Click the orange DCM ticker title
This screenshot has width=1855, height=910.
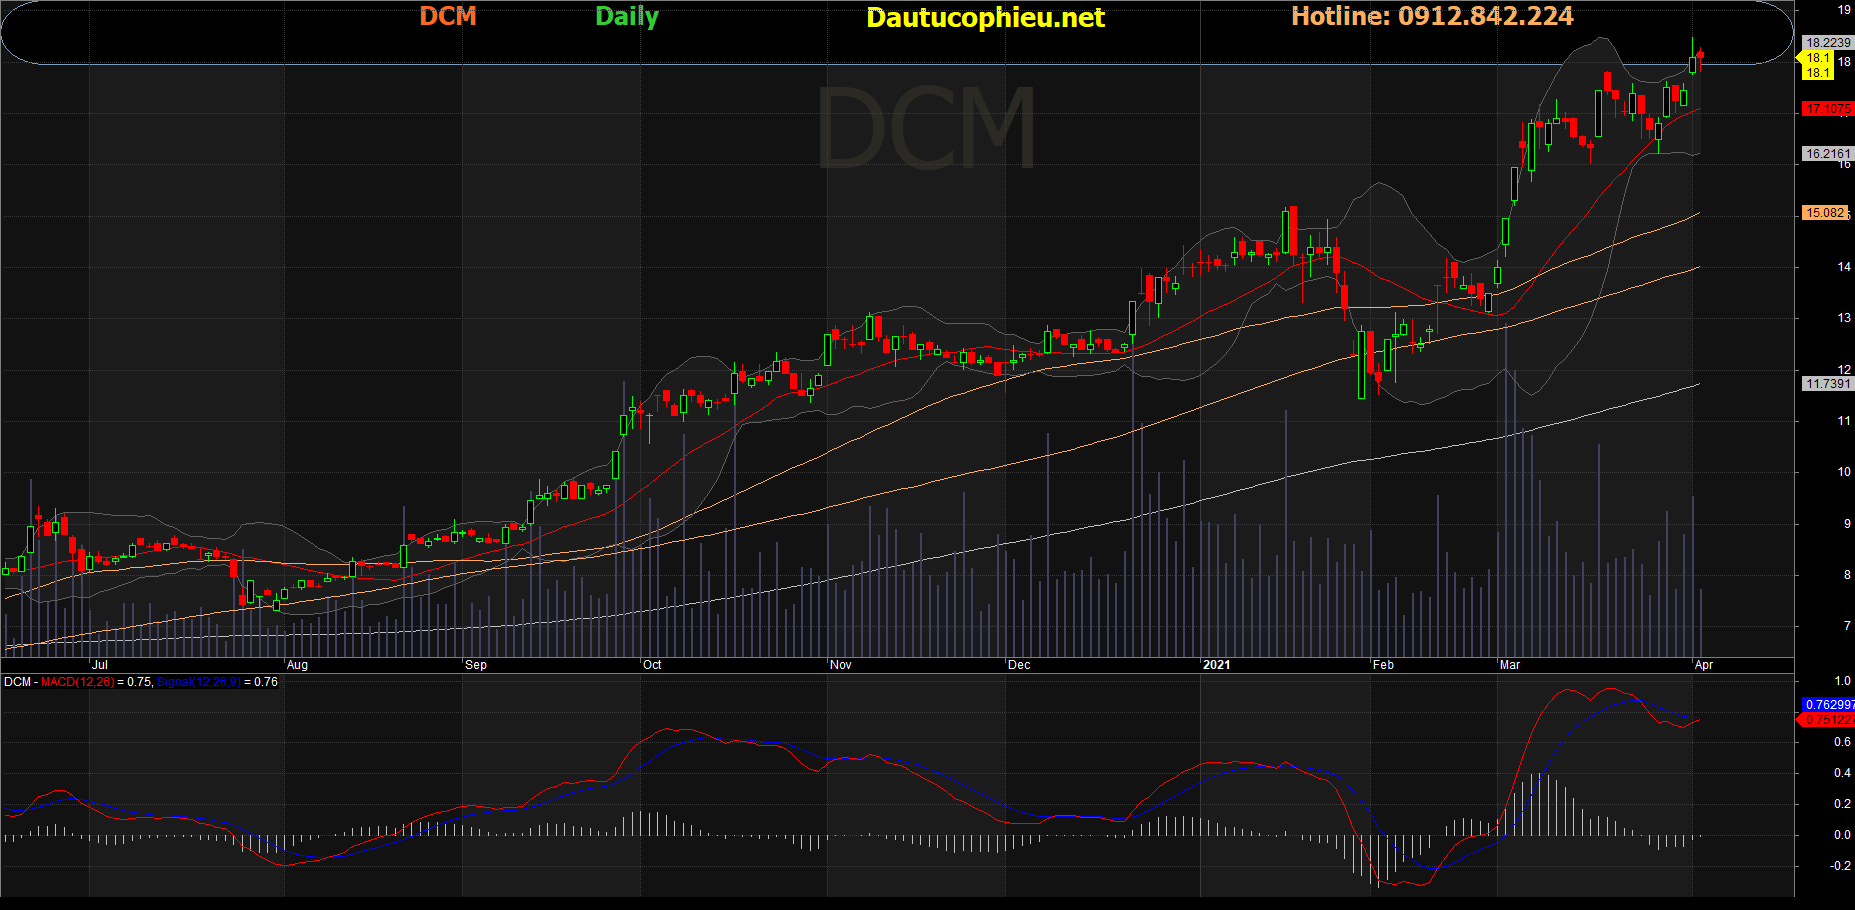(x=447, y=16)
